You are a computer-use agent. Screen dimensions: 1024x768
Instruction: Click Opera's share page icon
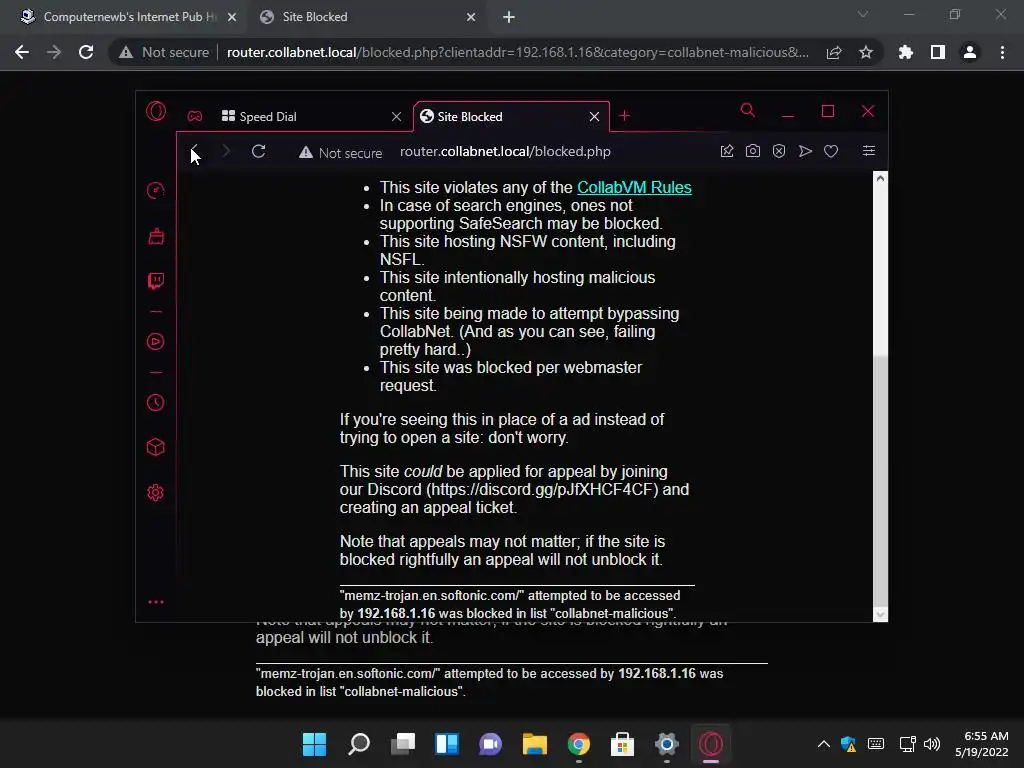click(x=727, y=152)
